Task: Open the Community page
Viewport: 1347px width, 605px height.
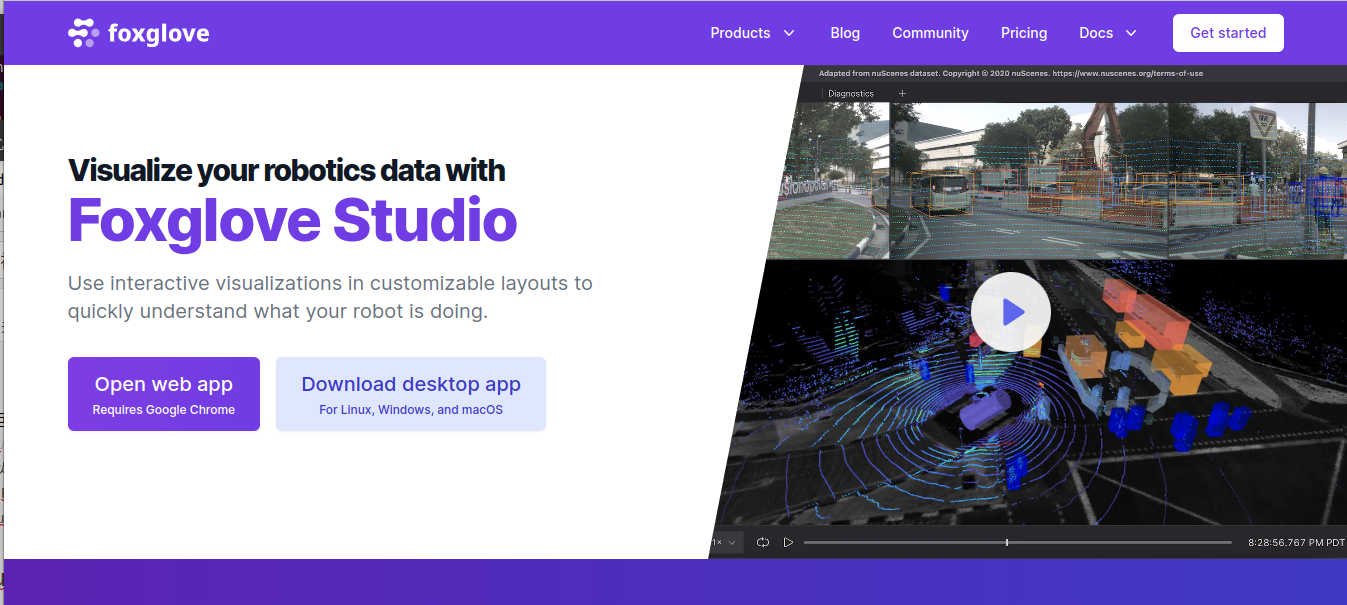Action: (930, 33)
